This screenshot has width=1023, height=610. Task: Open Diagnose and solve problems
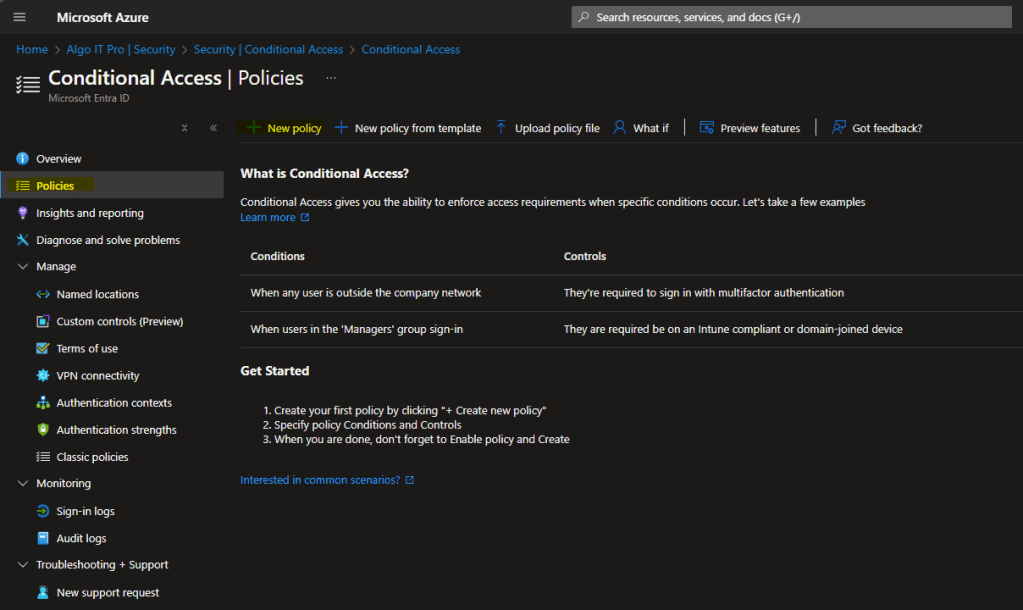[x=107, y=240]
